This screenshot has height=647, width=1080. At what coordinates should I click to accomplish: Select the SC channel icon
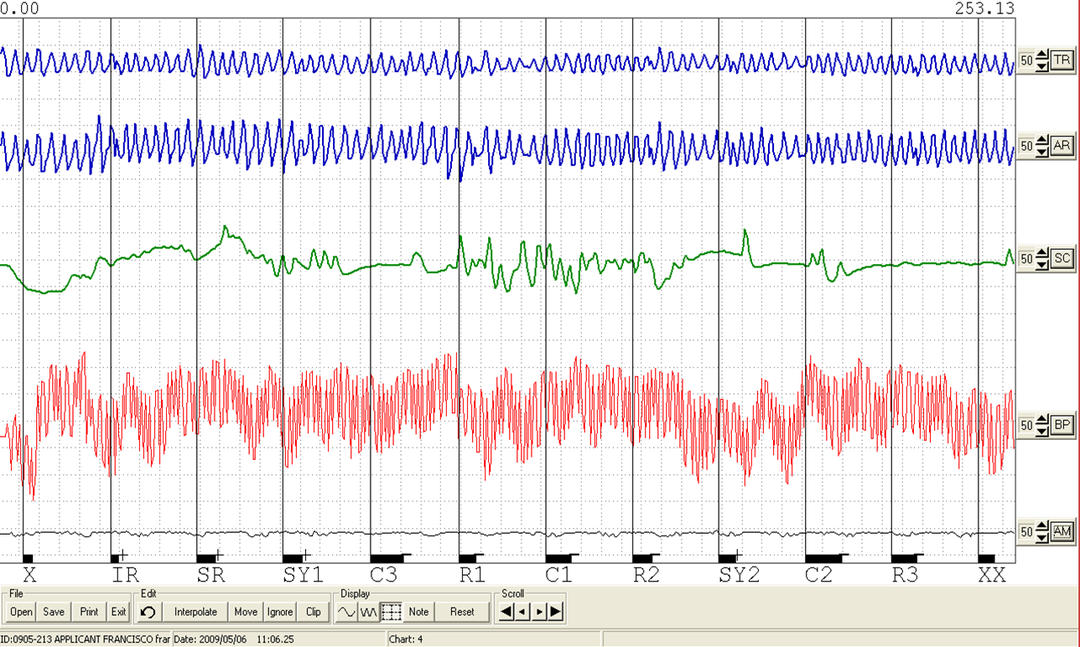(1063, 259)
